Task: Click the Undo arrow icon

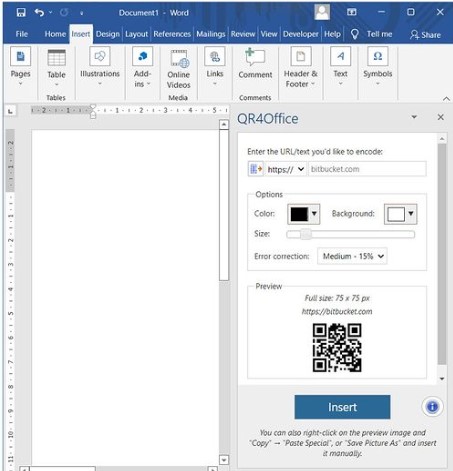Action: pos(39,13)
